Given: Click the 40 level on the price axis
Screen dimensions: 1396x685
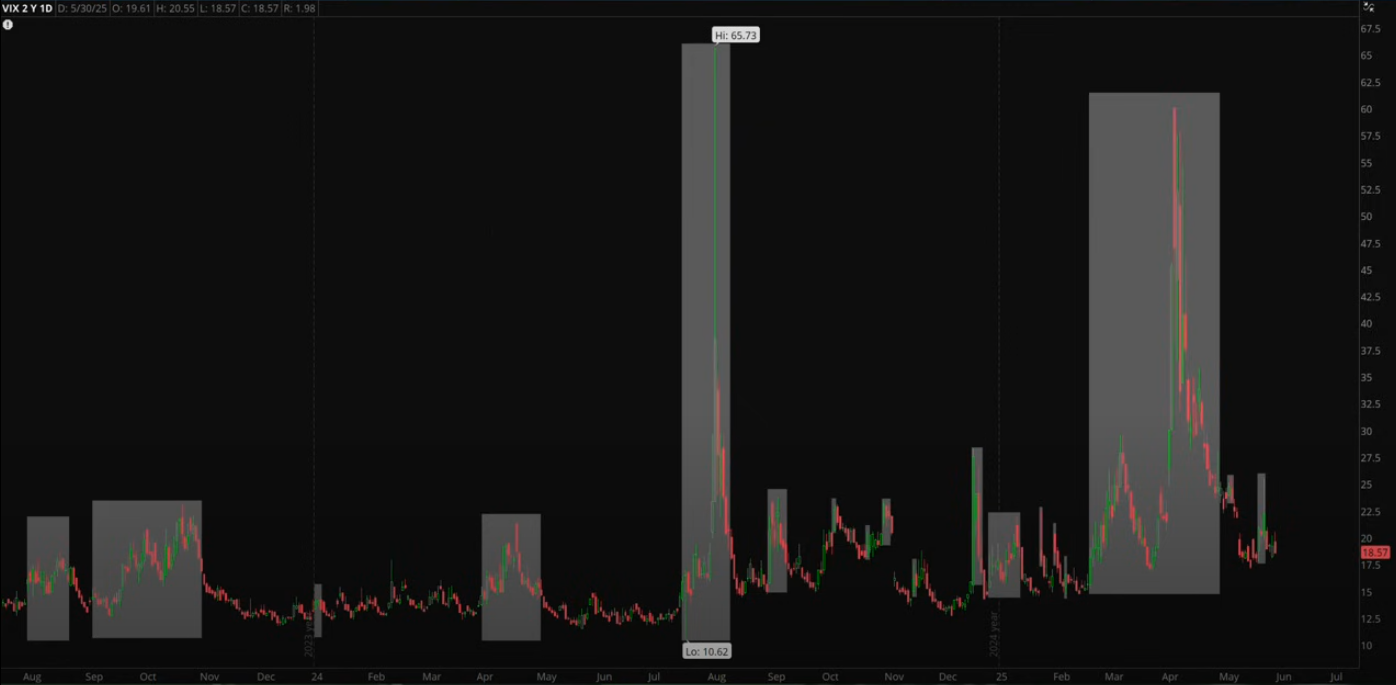Looking at the screenshot, I should [x=1366, y=324].
